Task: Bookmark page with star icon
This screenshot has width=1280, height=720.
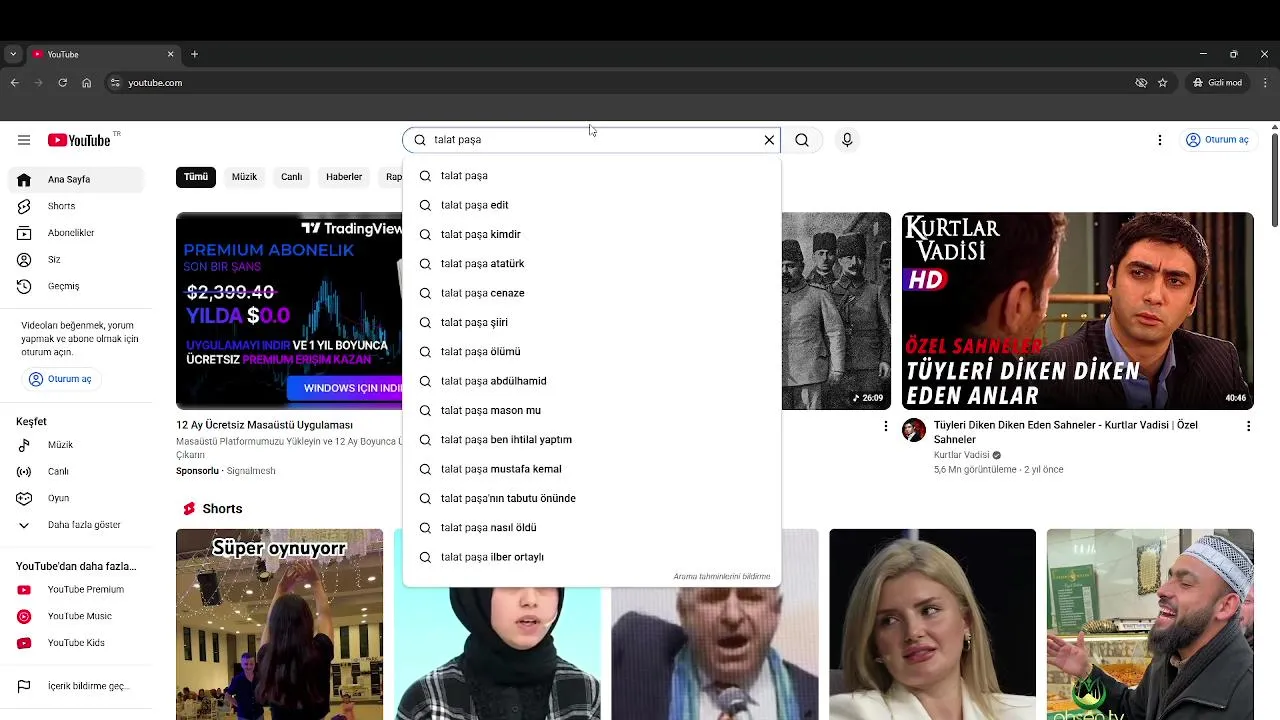Action: (x=1162, y=83)
